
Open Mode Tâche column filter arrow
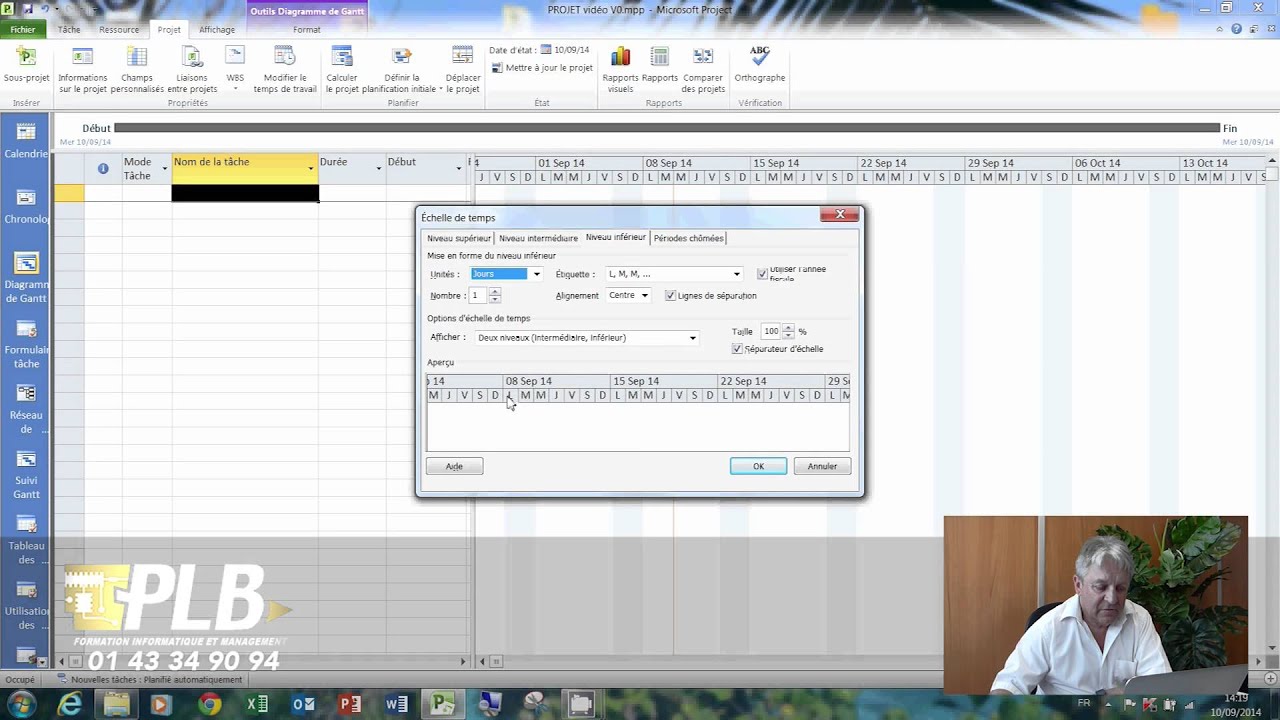[165, 169]
